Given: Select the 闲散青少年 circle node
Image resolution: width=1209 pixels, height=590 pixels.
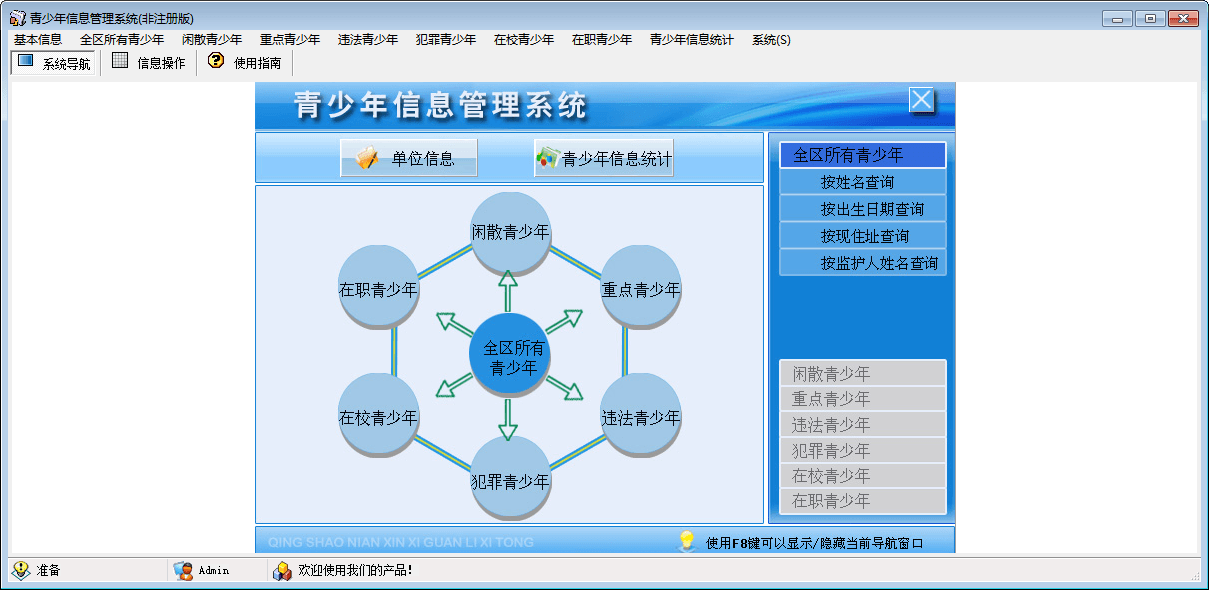Looking at the screenshot, I should click(x=510, y=232).
